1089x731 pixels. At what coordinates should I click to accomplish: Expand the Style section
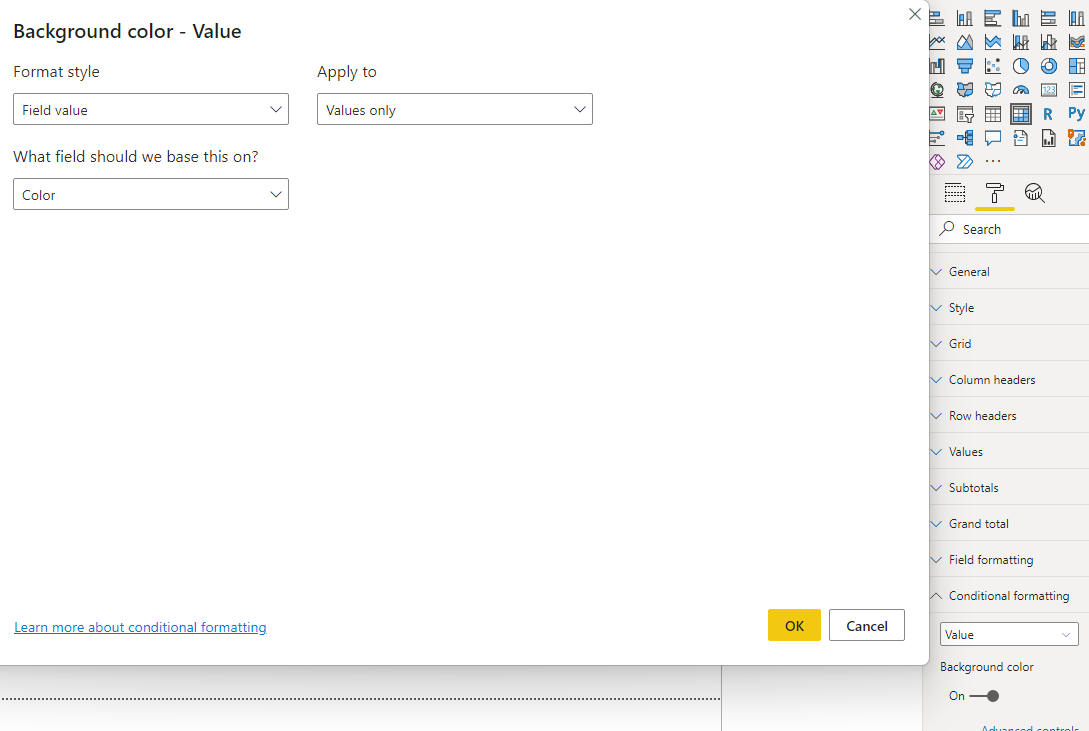tap(1009, 308)
